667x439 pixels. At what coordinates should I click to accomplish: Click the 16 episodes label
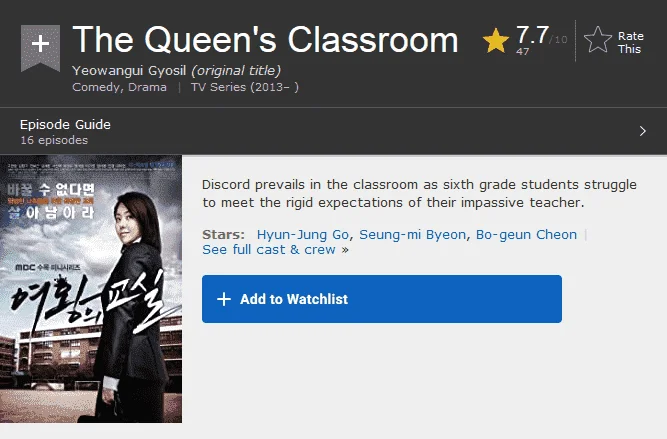54,140
